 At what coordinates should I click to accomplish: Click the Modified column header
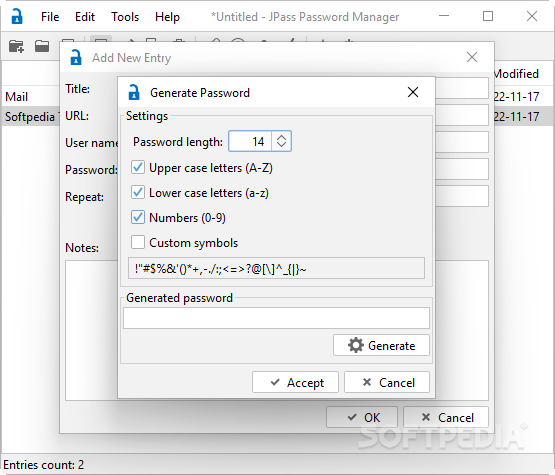(x=516, y=74)
